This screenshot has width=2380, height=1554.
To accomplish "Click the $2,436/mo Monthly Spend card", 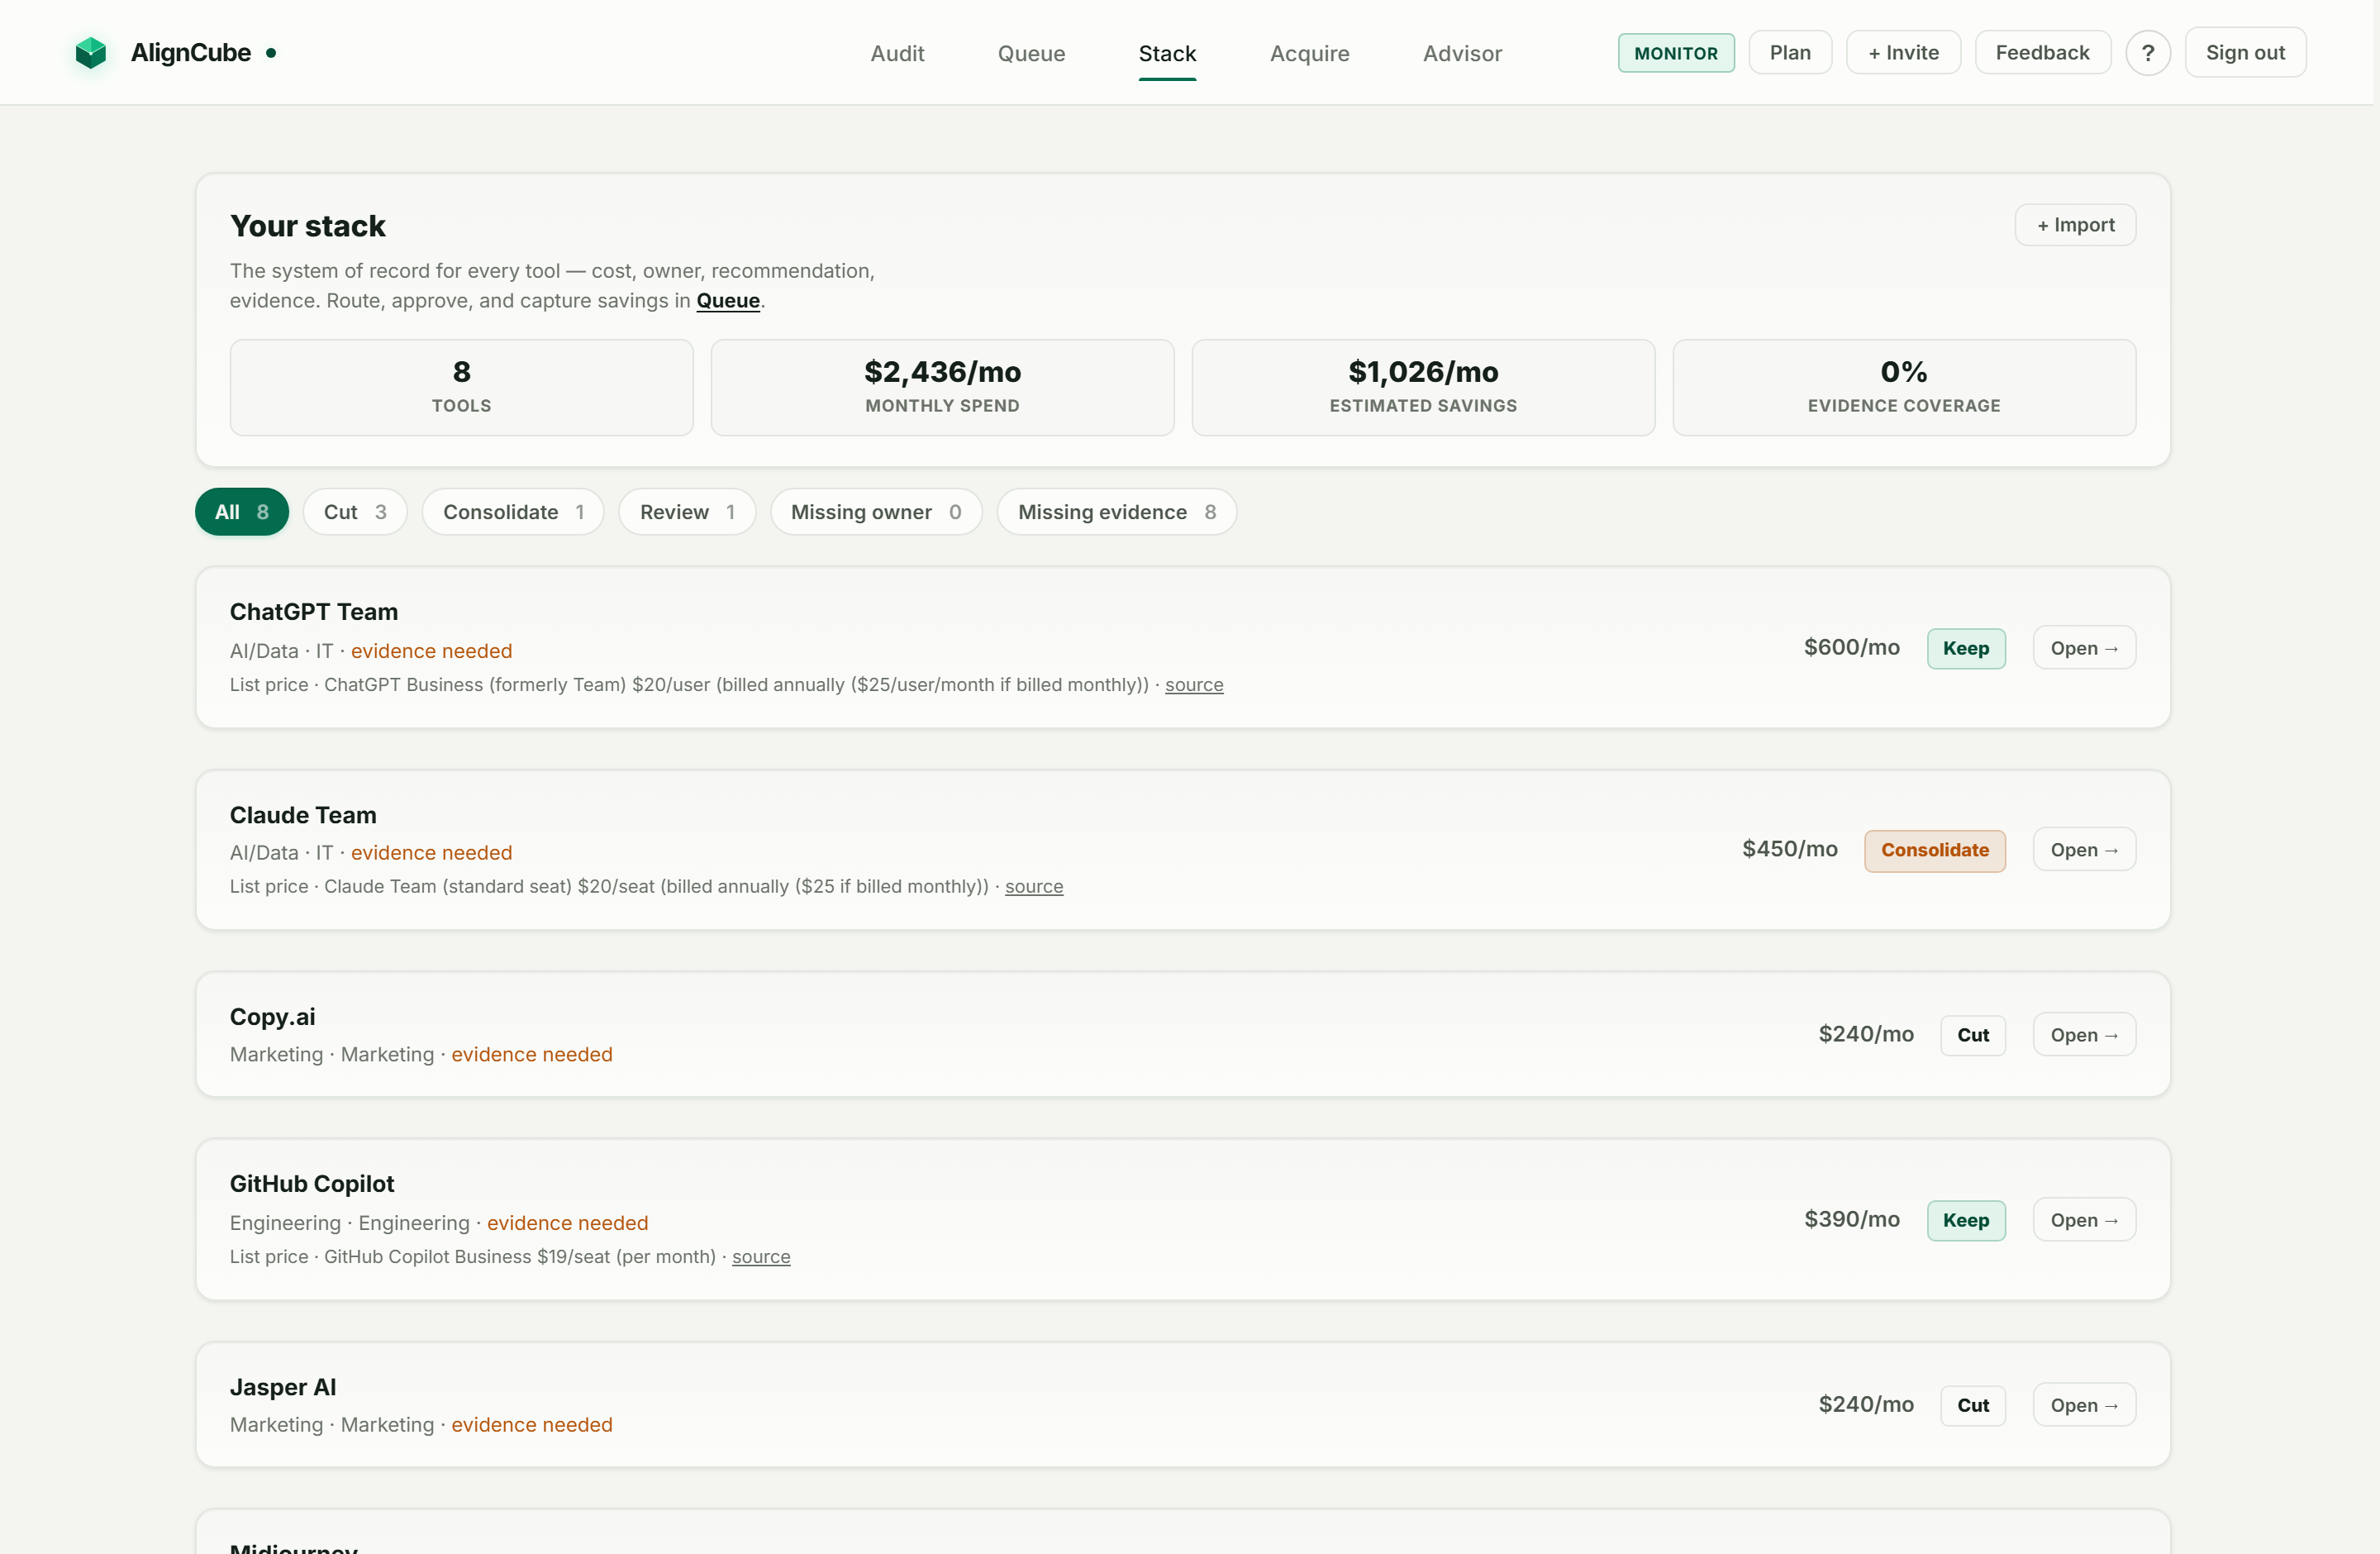I will click(942, 388).
